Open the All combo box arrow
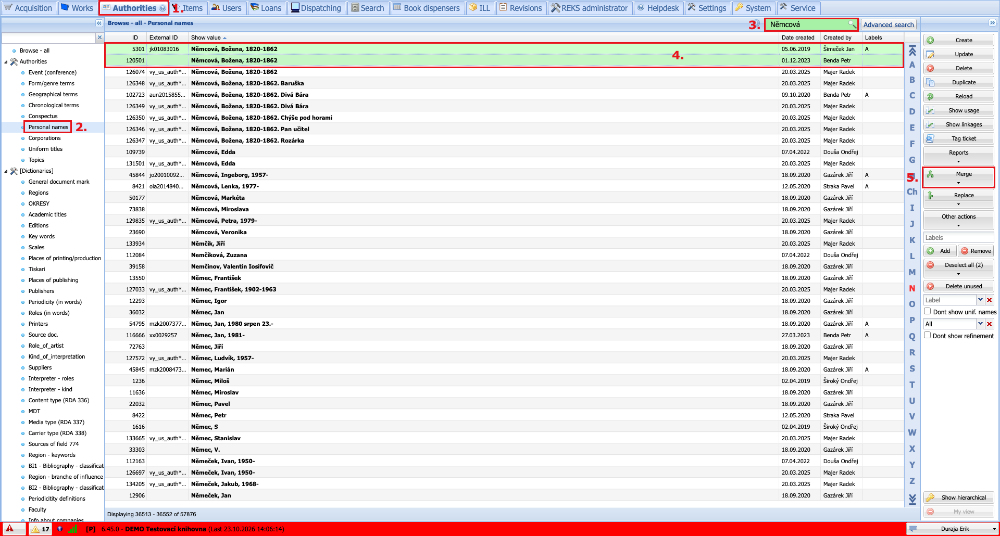This screenshot has width=1000, height=536. tap(980, 324)
